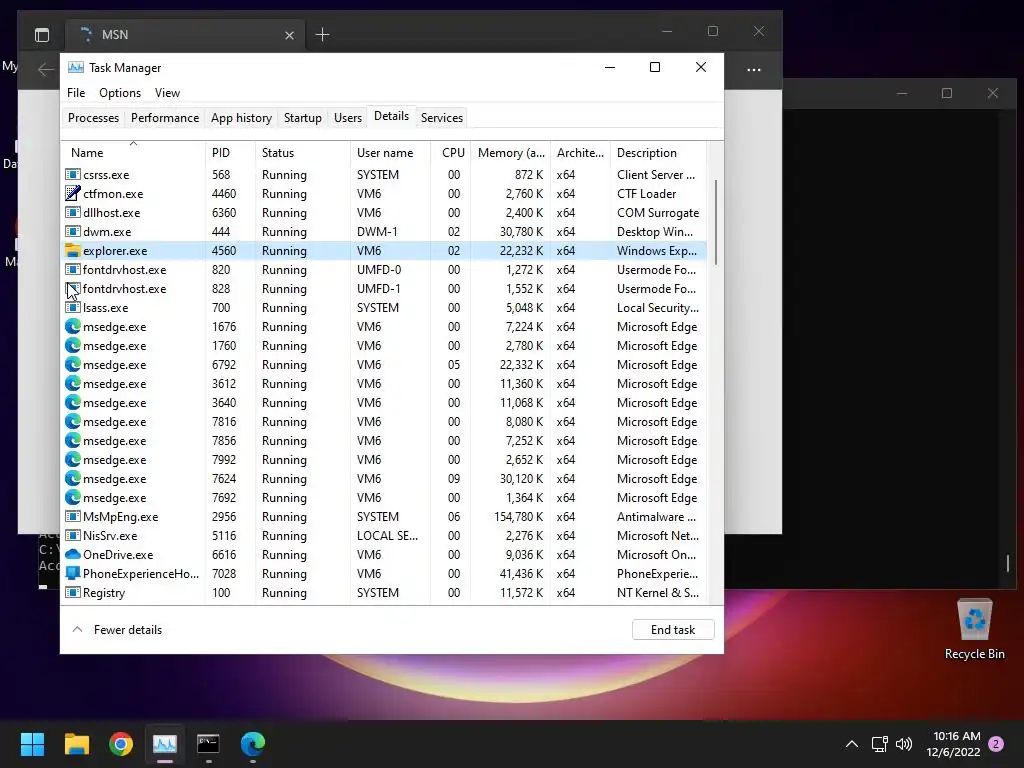Open Google Chrome from the taskbar

pyautogui.click(x=121, y=744)
